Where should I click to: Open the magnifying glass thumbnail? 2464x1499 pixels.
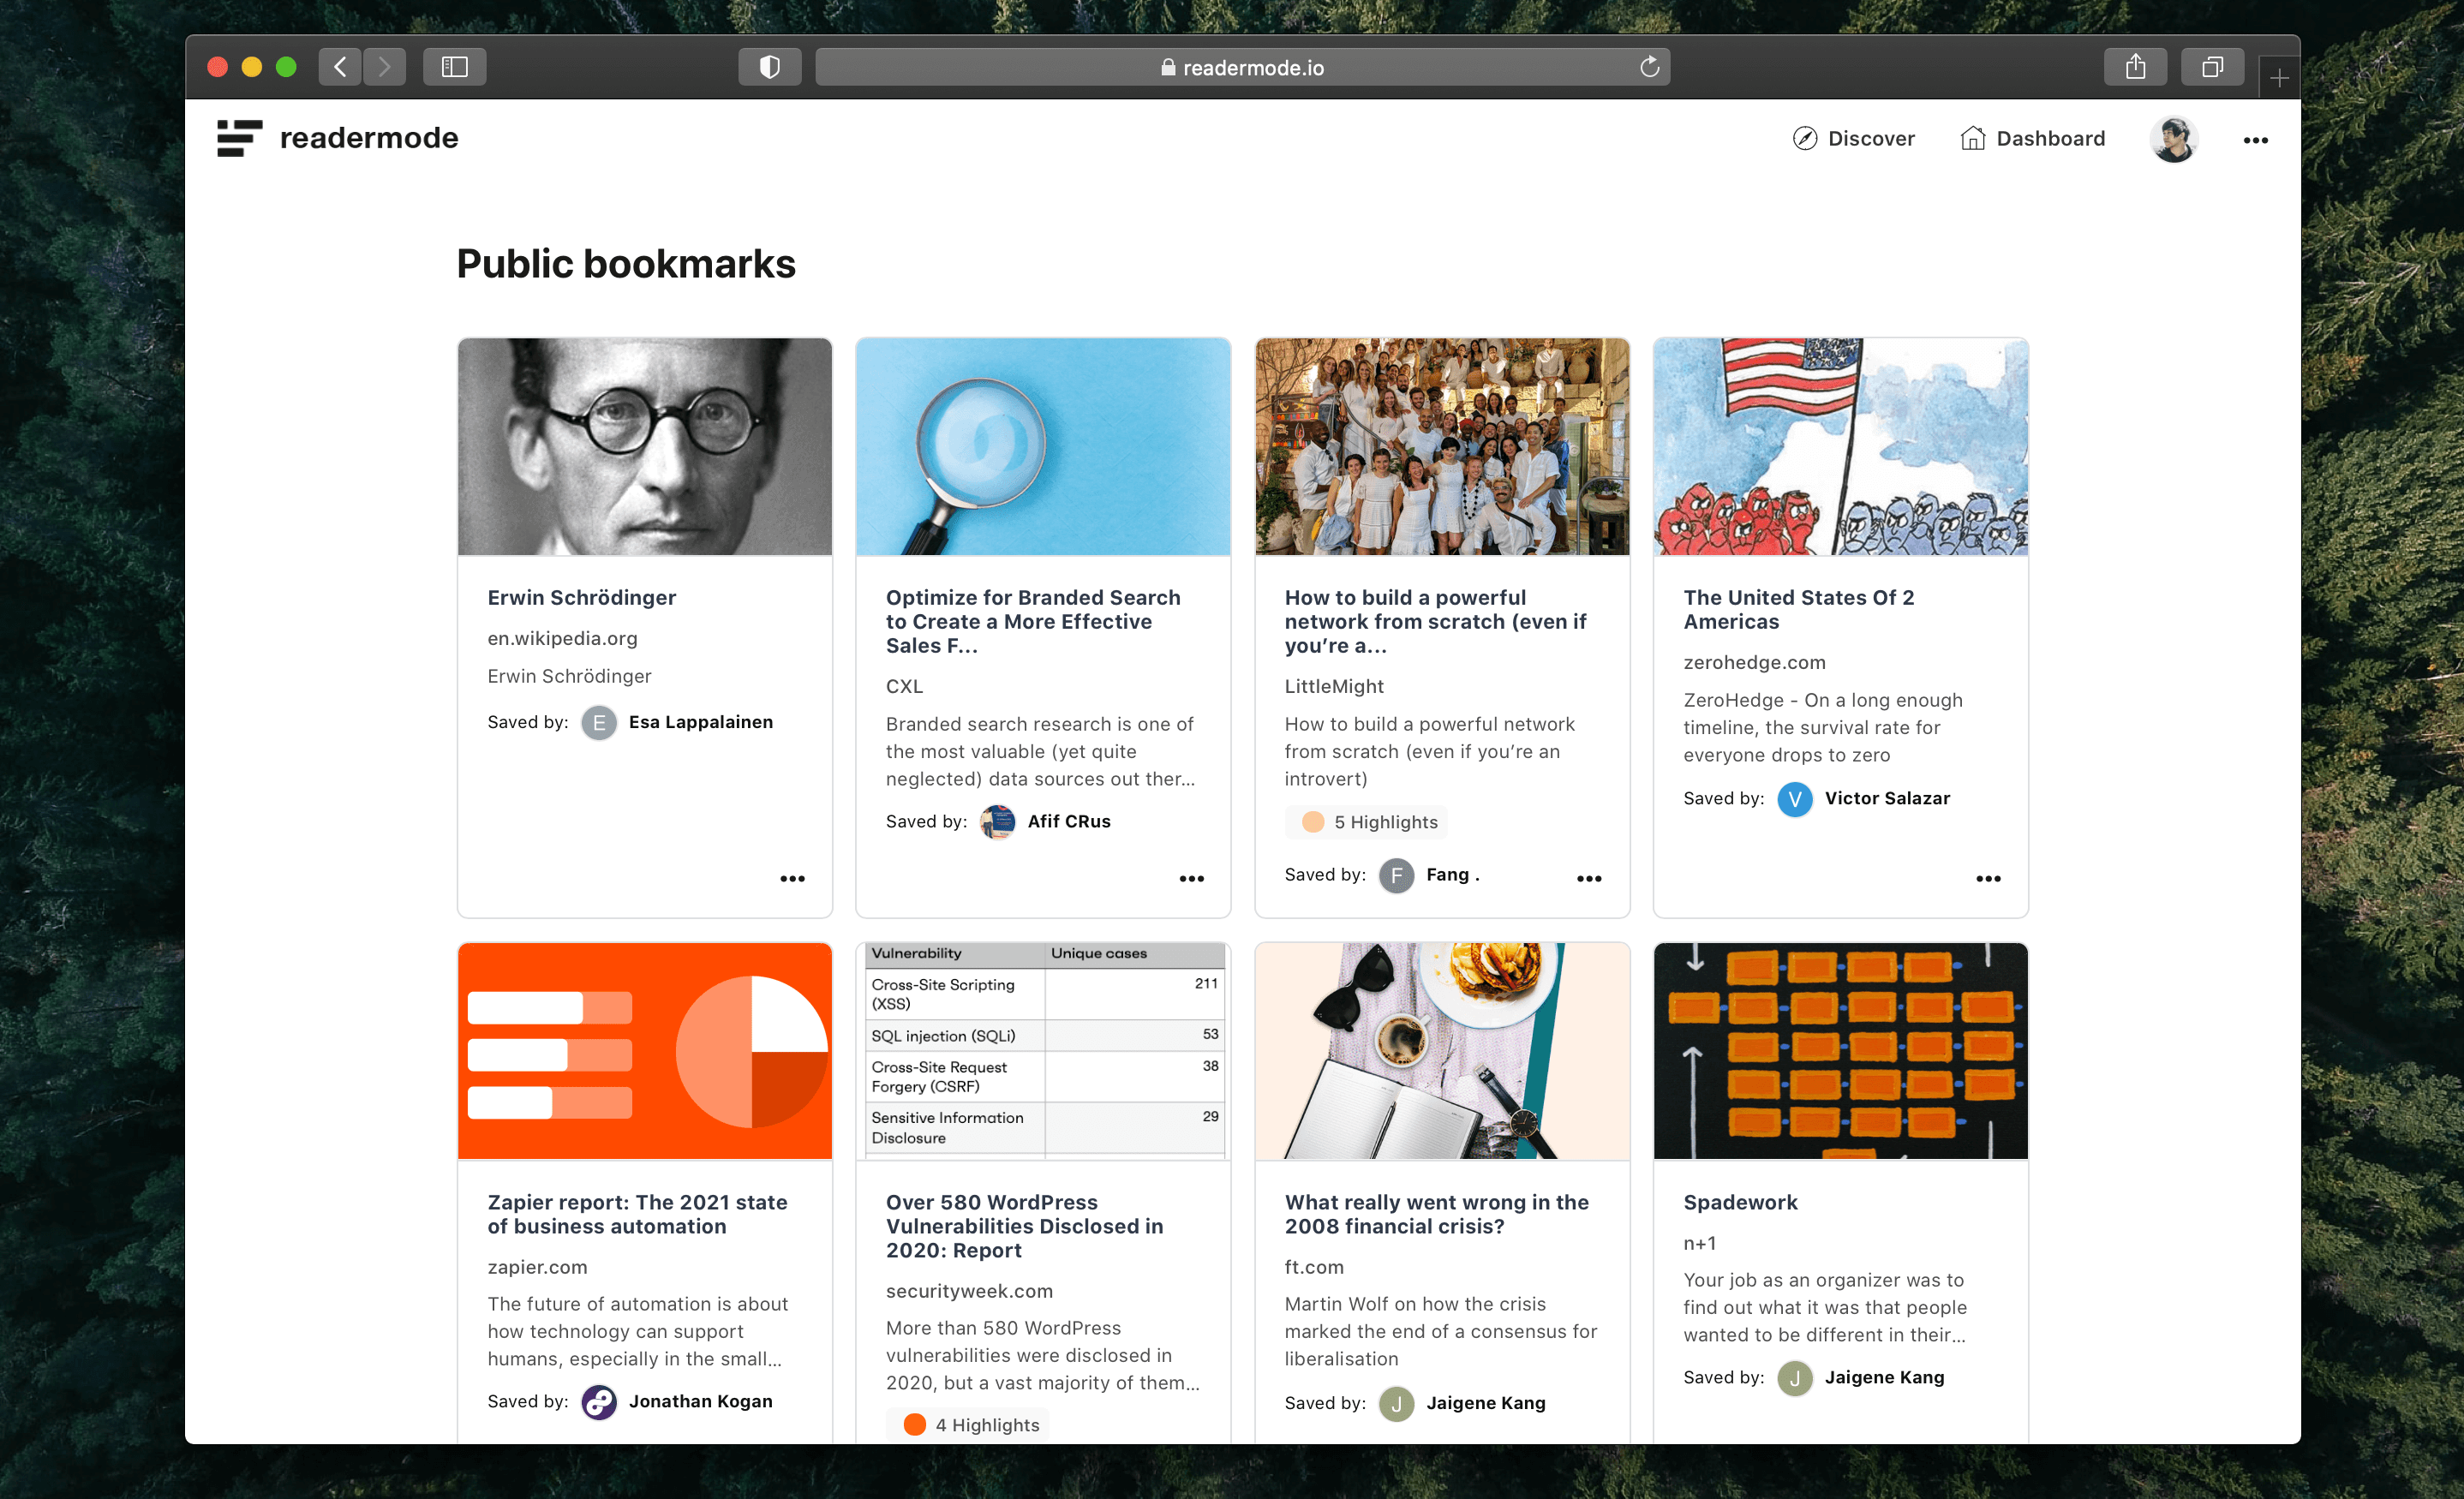[1043, 446]
